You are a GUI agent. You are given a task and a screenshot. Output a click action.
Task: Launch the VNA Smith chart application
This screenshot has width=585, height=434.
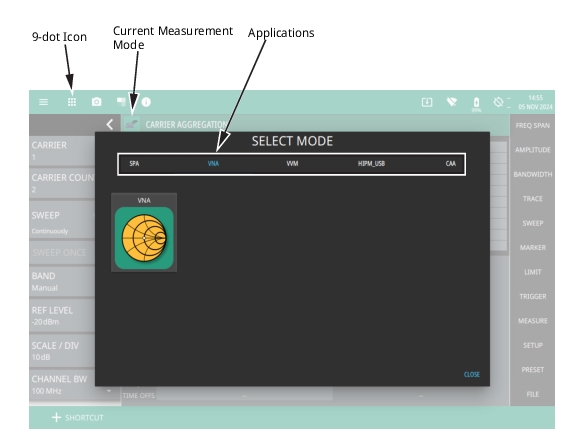pos(144,233)
